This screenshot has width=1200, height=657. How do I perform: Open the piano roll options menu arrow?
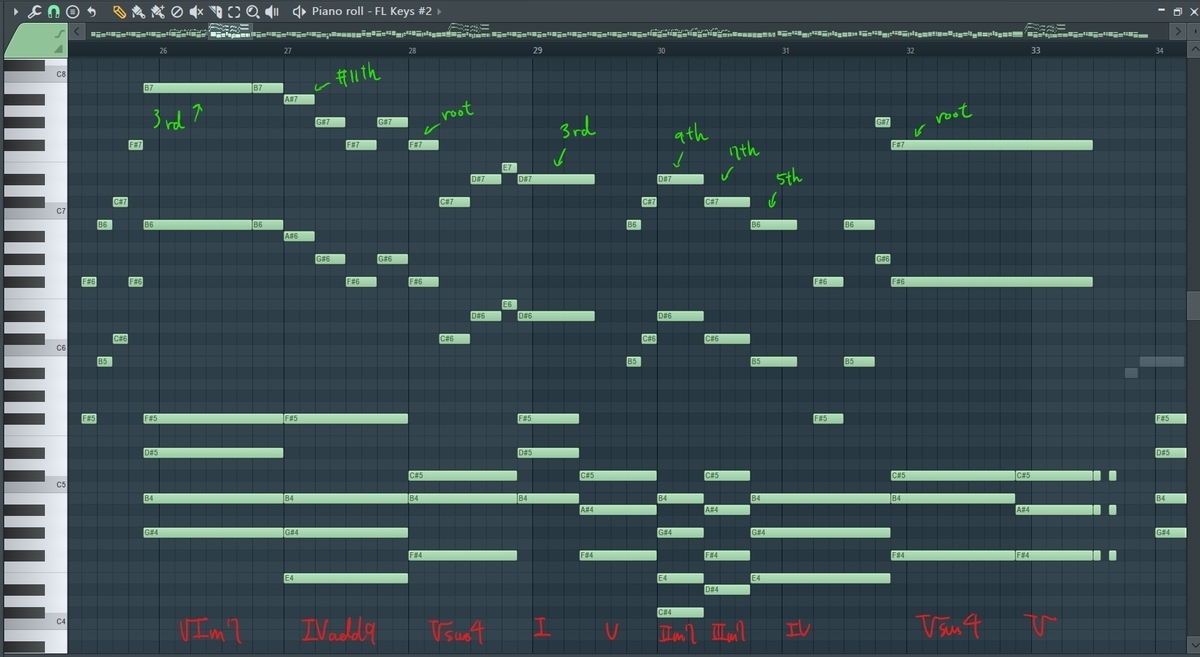point(14,12)
